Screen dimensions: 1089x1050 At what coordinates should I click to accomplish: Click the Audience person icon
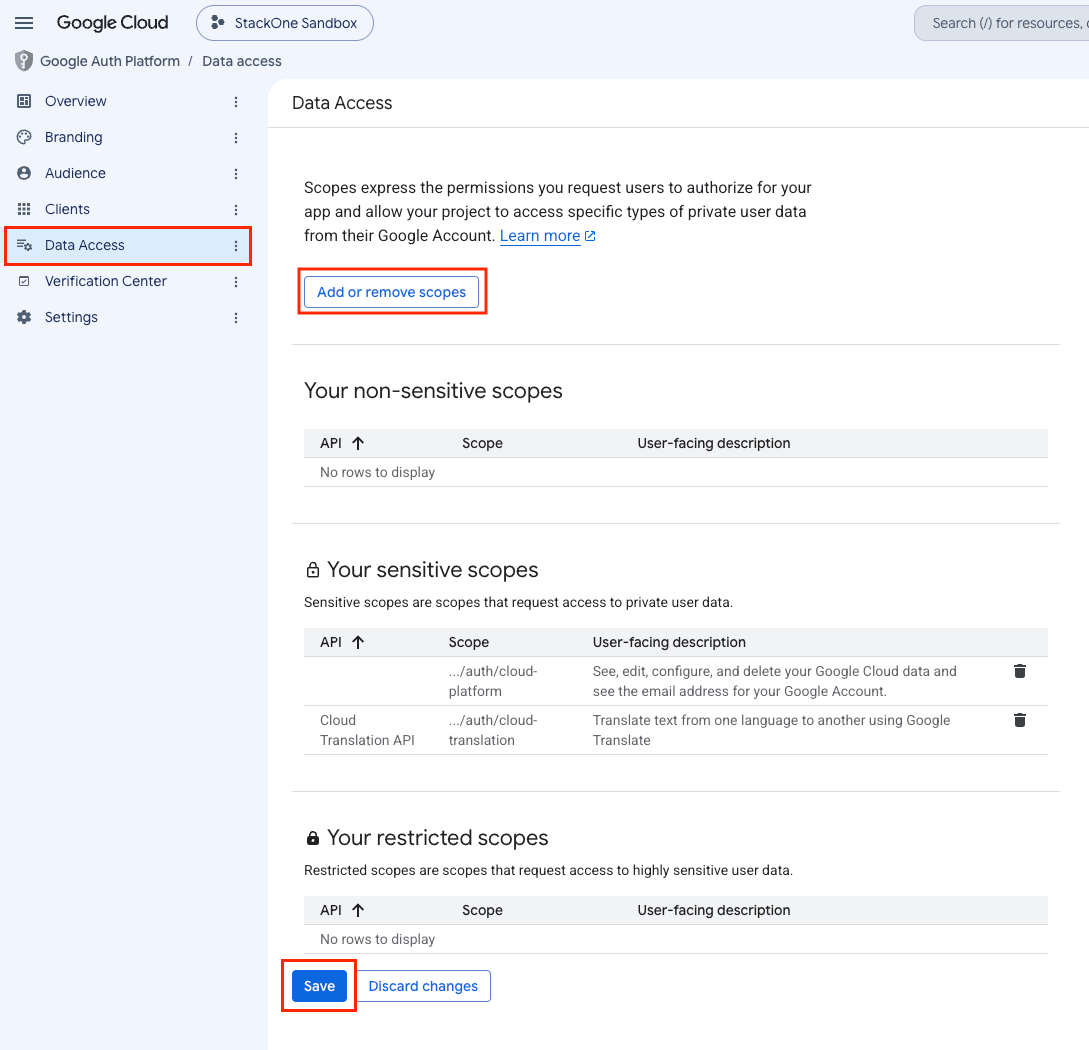click(x=24, y=174)
